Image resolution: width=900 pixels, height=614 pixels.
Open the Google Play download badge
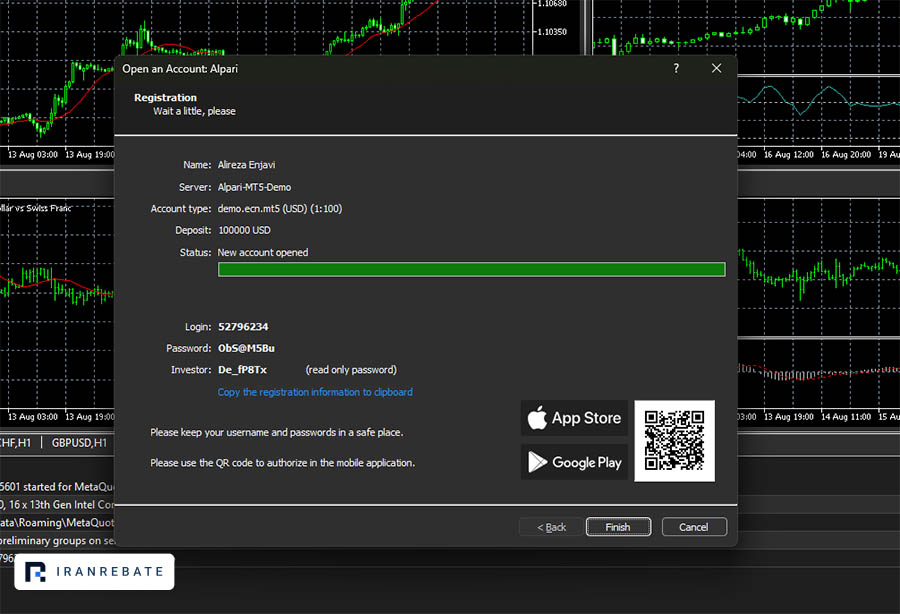574,462
